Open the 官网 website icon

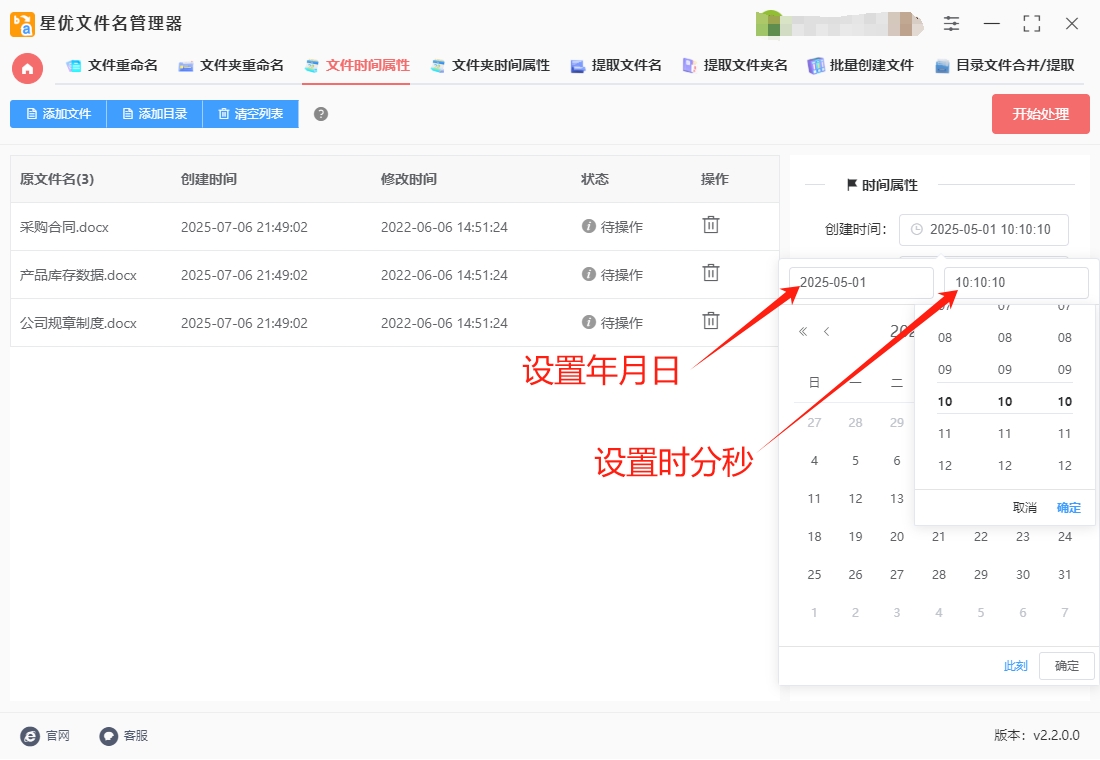(30, 735)
